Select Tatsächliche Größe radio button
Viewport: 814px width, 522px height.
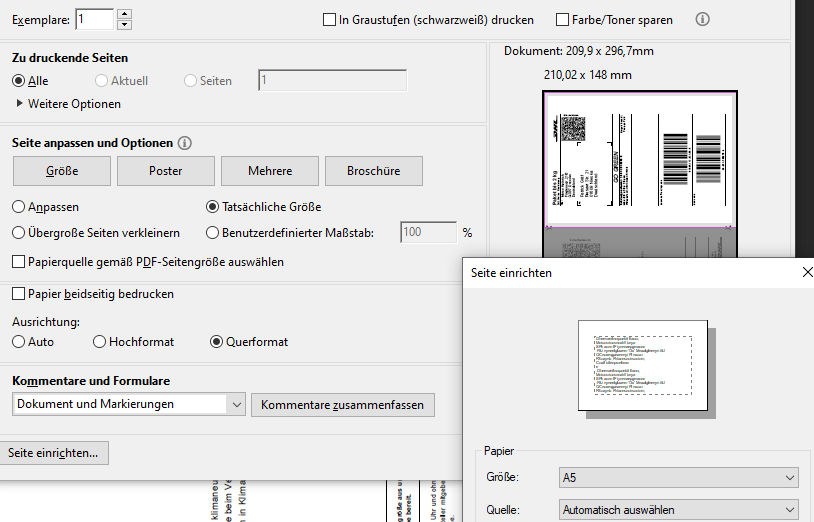click(x=212, y=207)
